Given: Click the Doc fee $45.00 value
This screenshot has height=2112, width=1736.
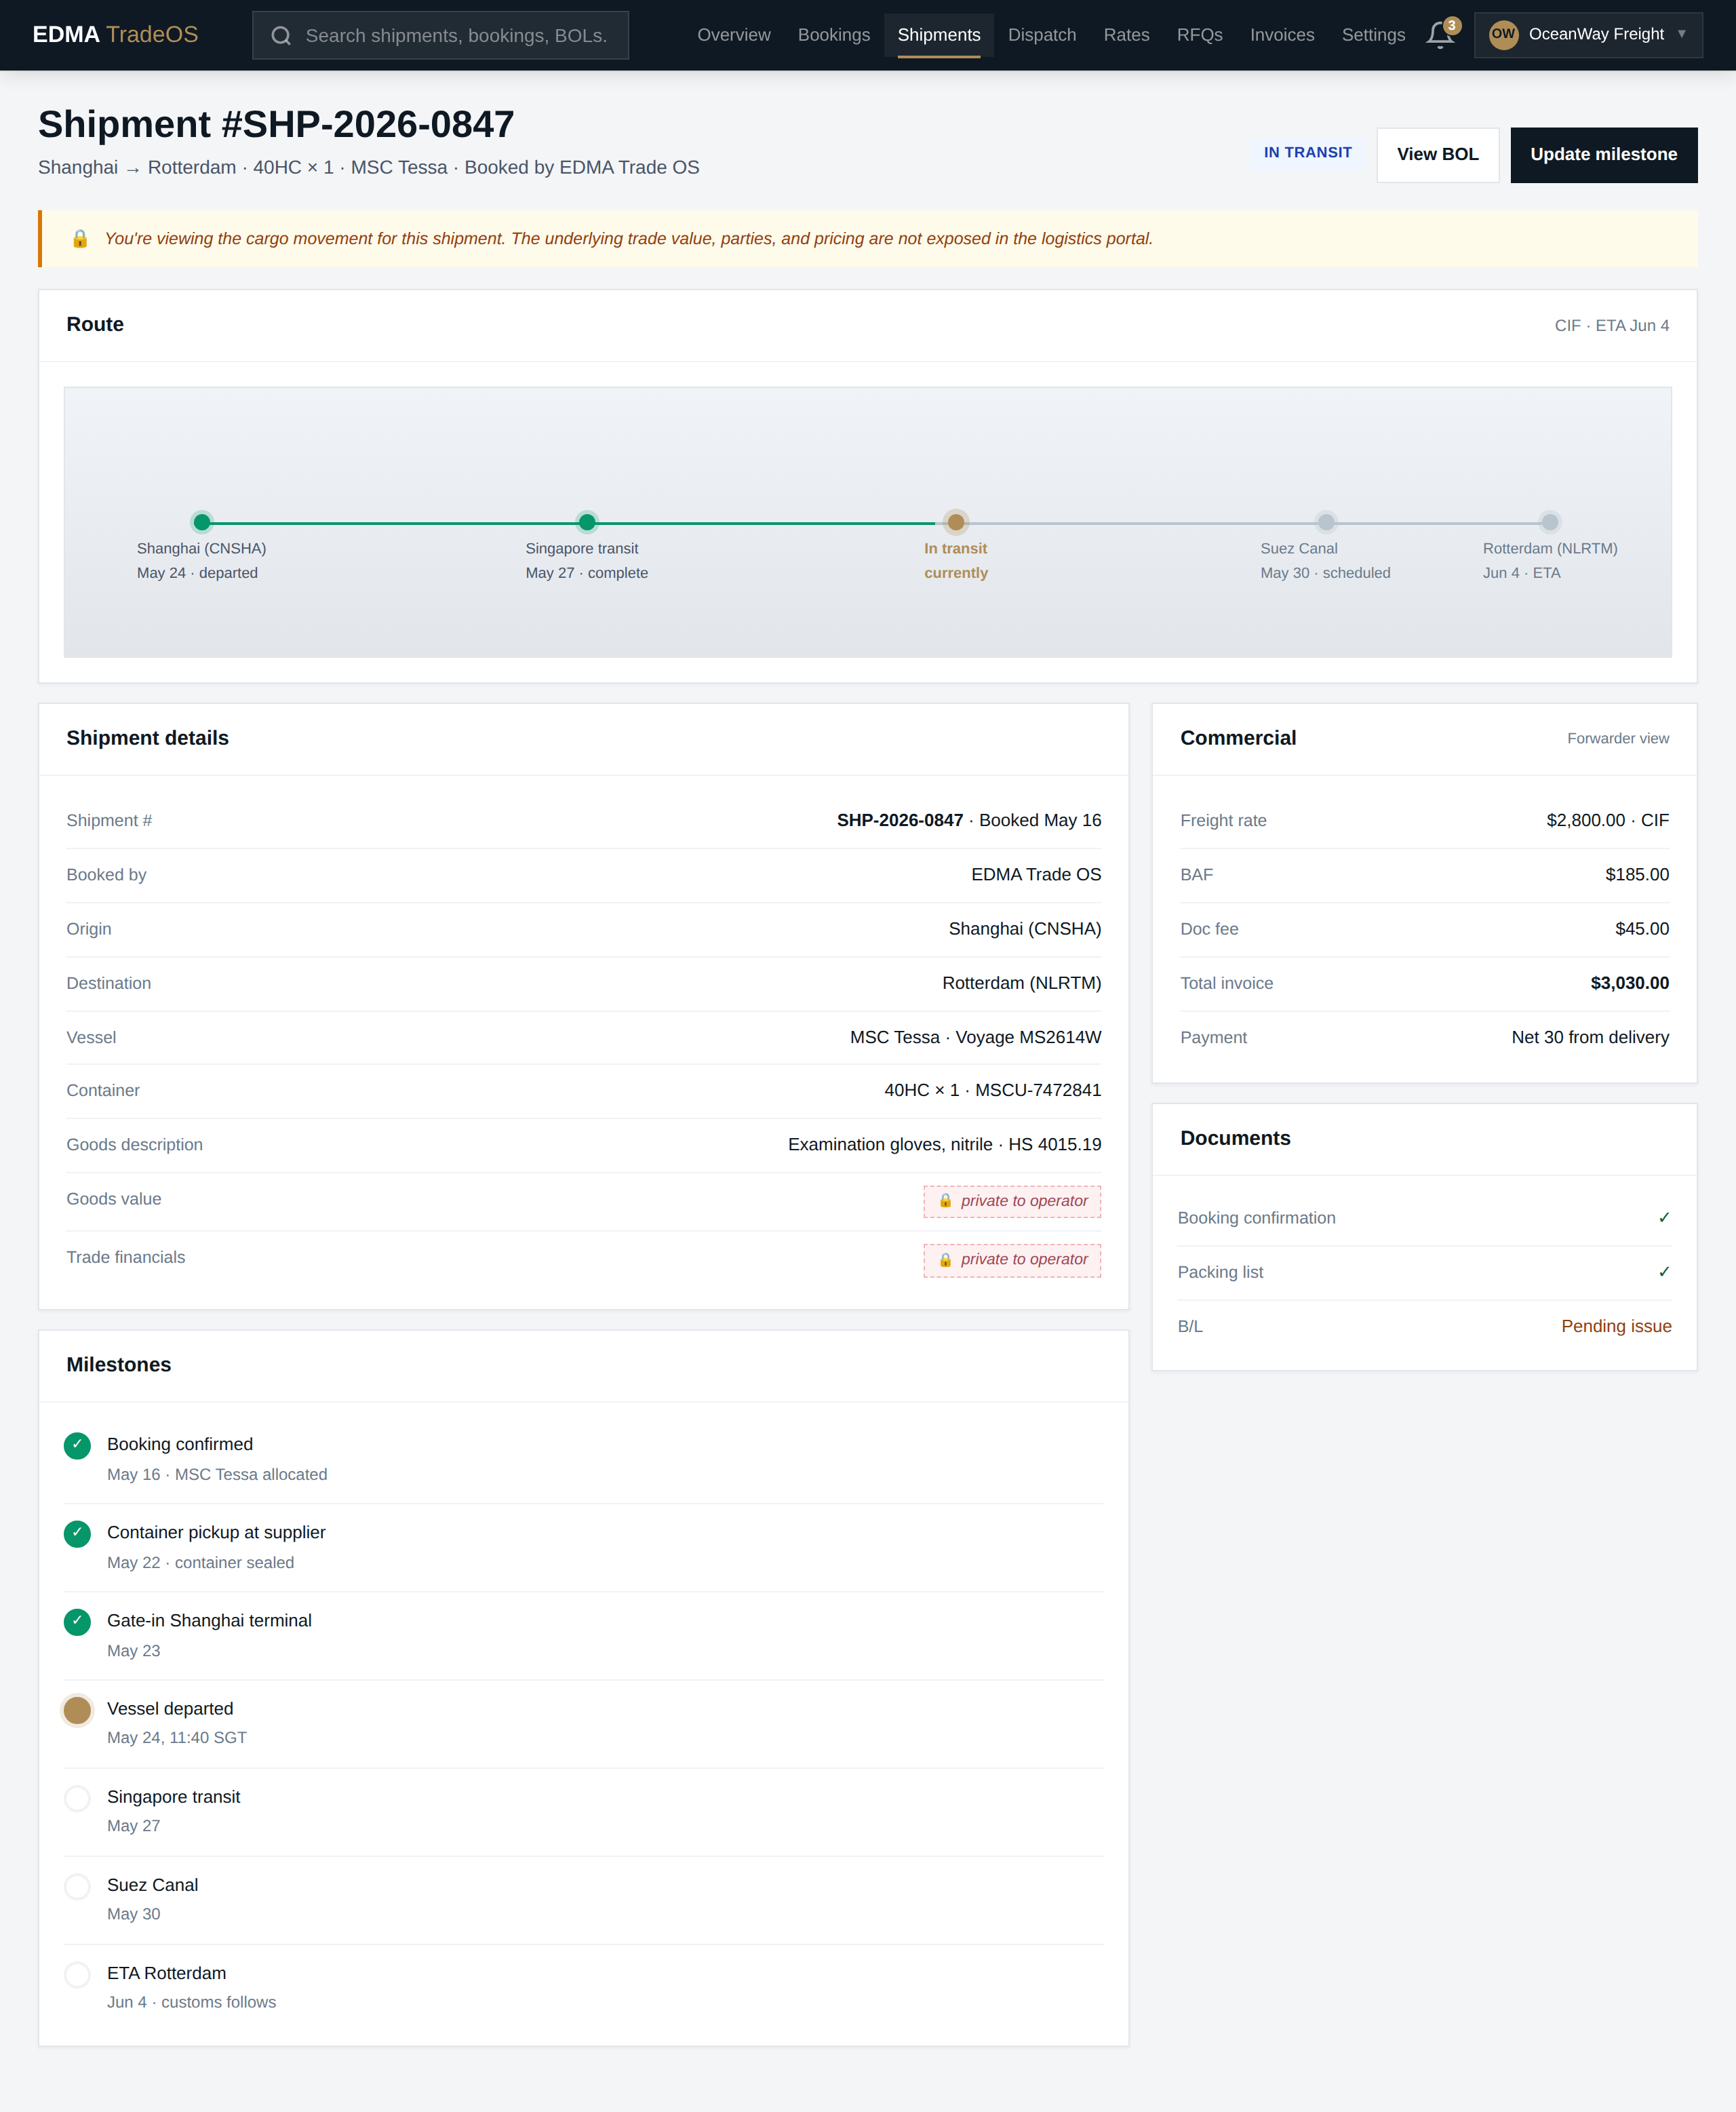Looking at the screenshot, I should [1641, 928].
